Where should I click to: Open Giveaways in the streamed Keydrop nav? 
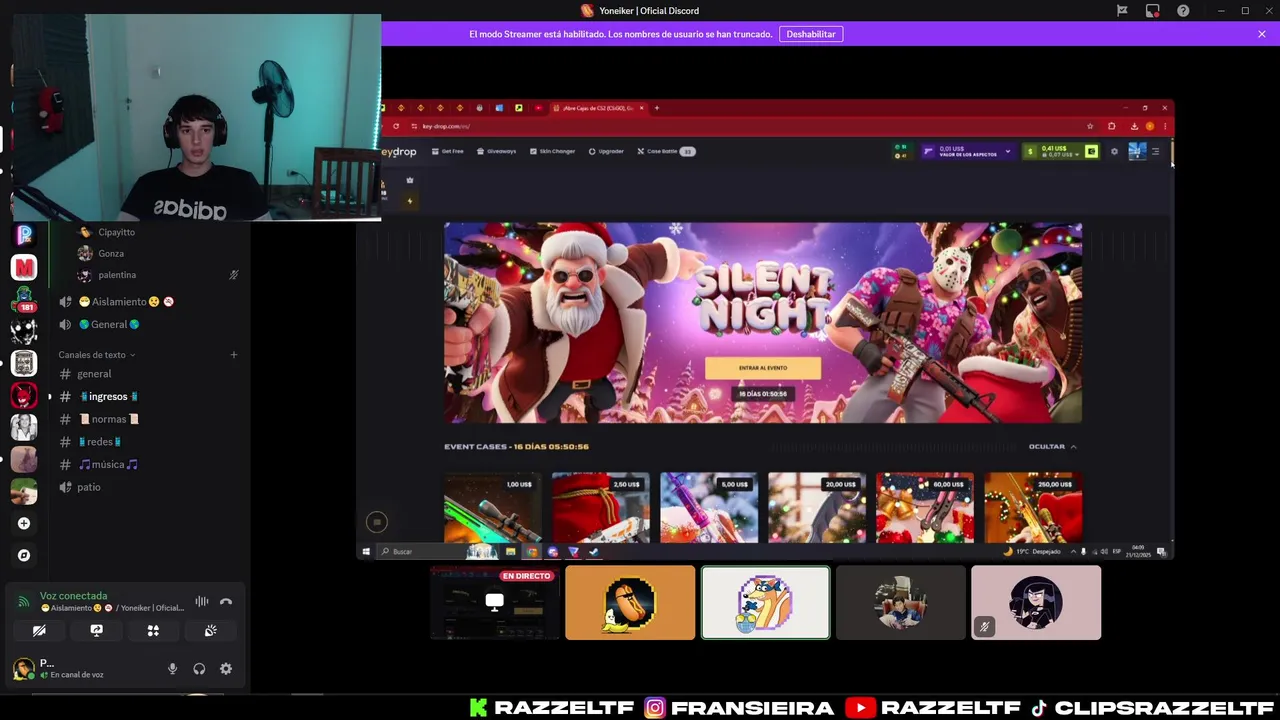[497, 151]
